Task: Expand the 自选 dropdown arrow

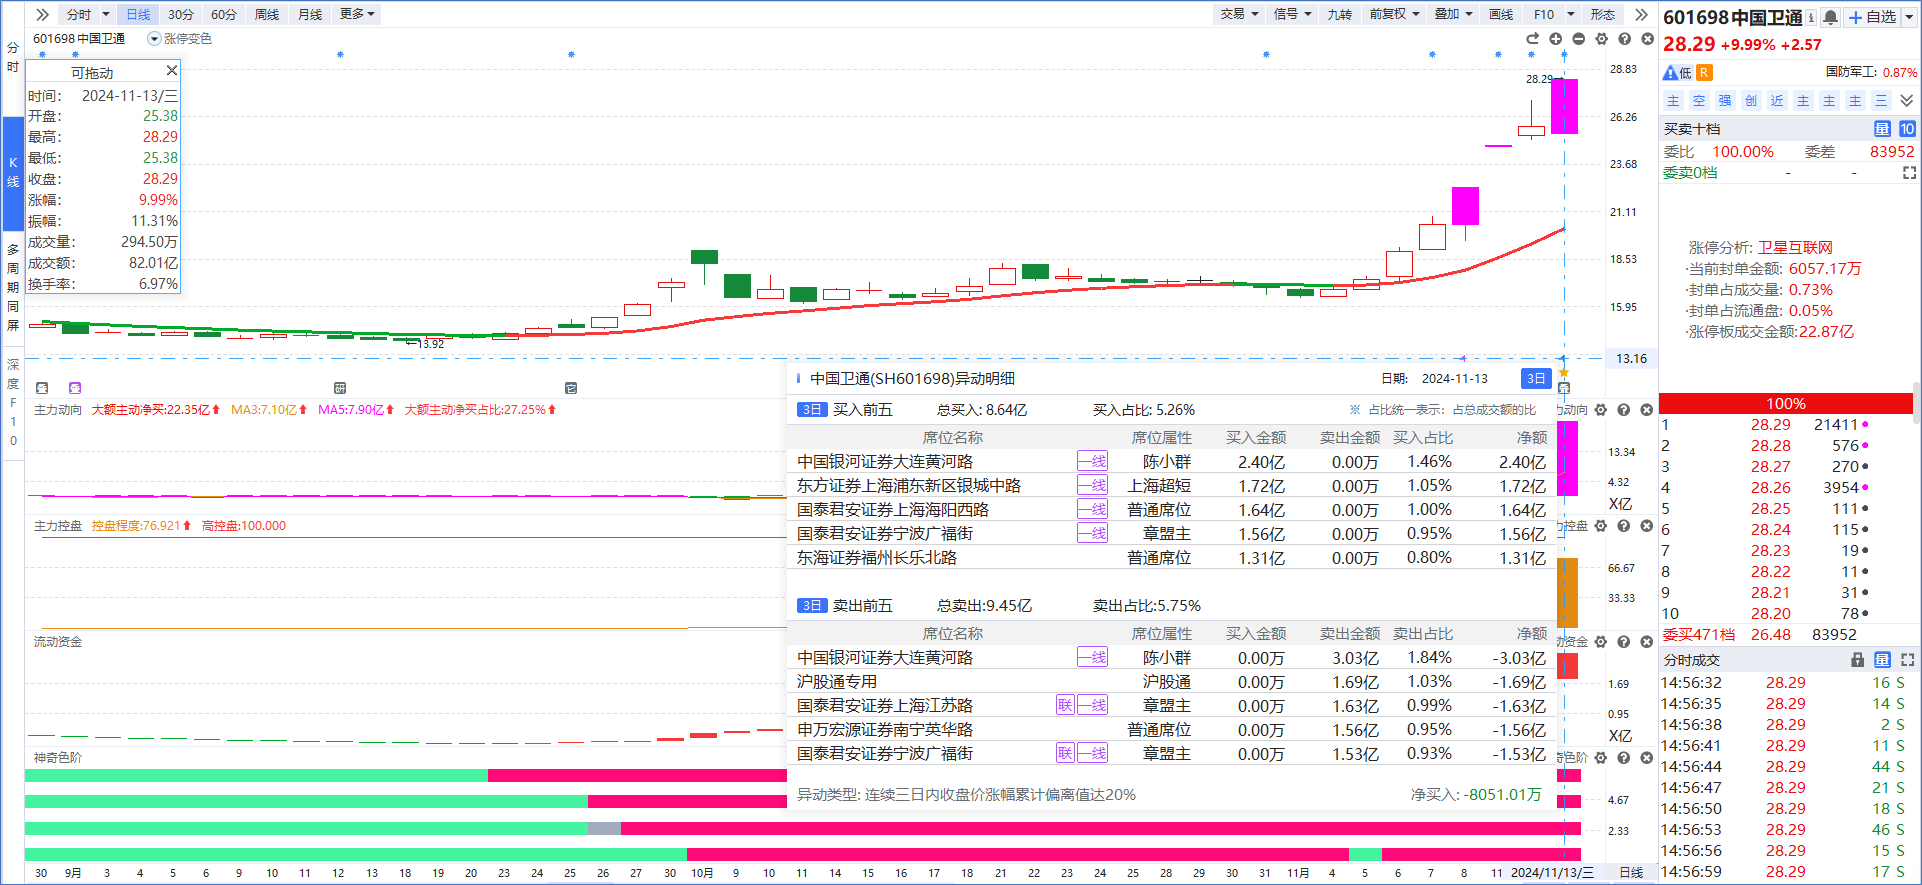Action: click(x=1909, y=17)
